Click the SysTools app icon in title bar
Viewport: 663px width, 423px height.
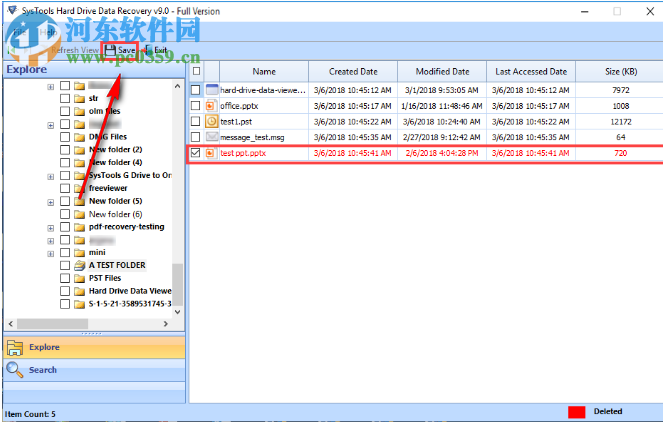pyautogui.click(x=12, y=11)
